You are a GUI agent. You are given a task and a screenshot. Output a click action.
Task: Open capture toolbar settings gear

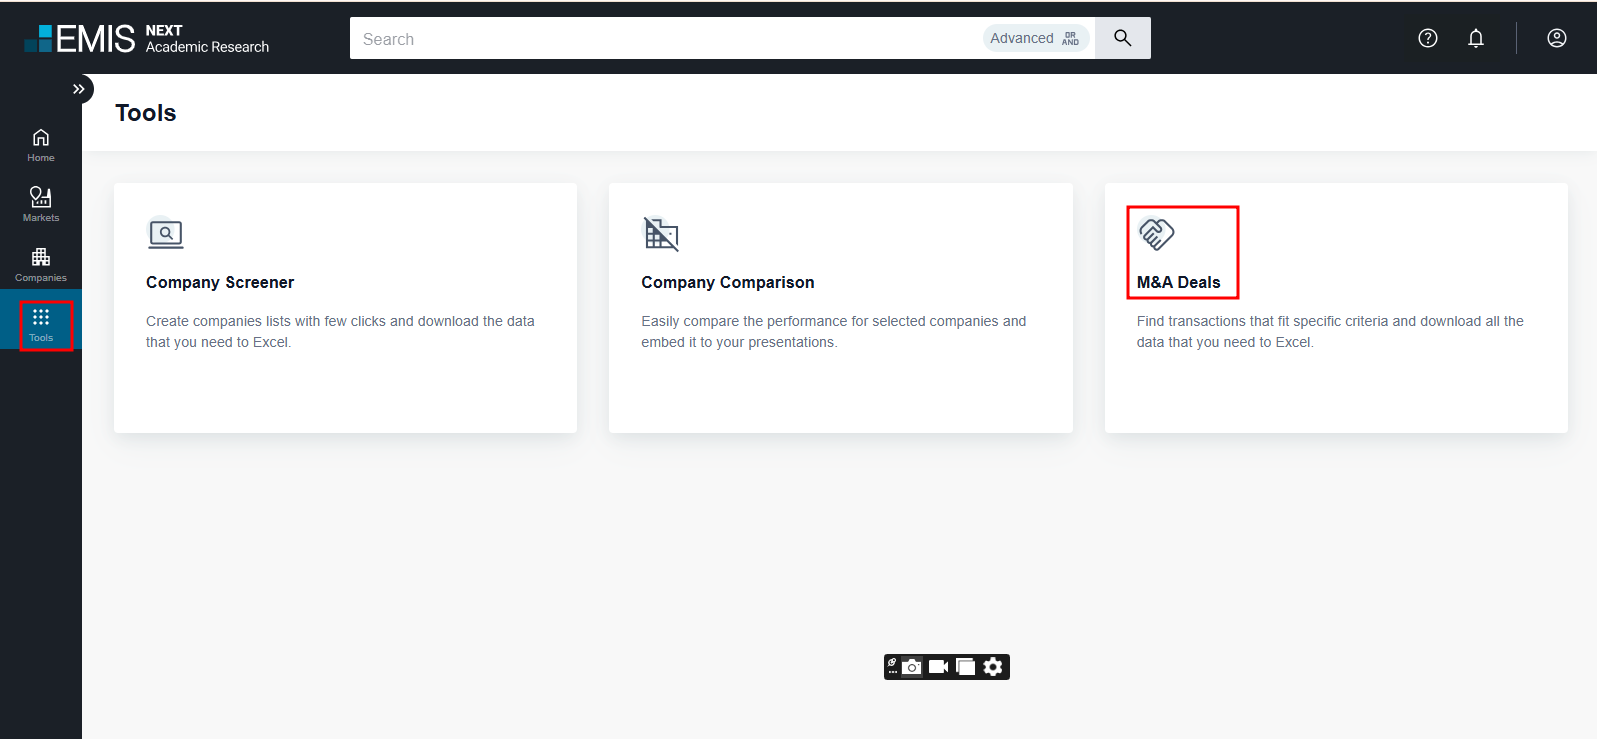tap(993, 667)
